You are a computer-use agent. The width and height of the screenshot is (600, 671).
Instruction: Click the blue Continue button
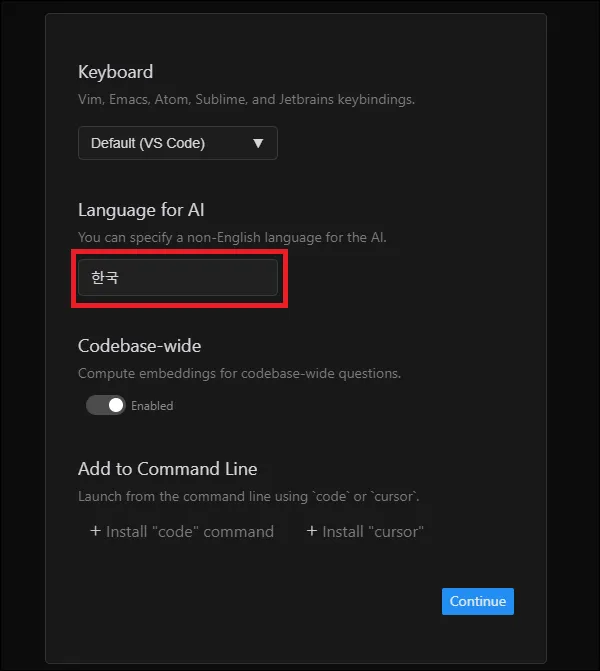tap(478, 601)
